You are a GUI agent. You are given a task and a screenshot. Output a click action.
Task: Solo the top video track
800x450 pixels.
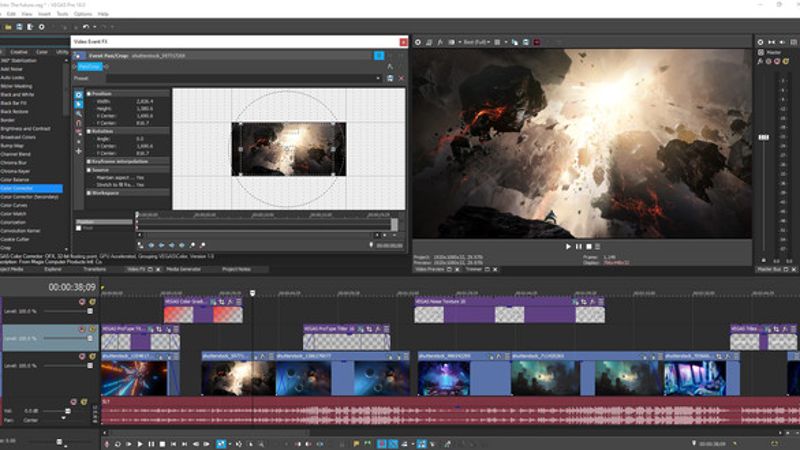coord(92,302)
